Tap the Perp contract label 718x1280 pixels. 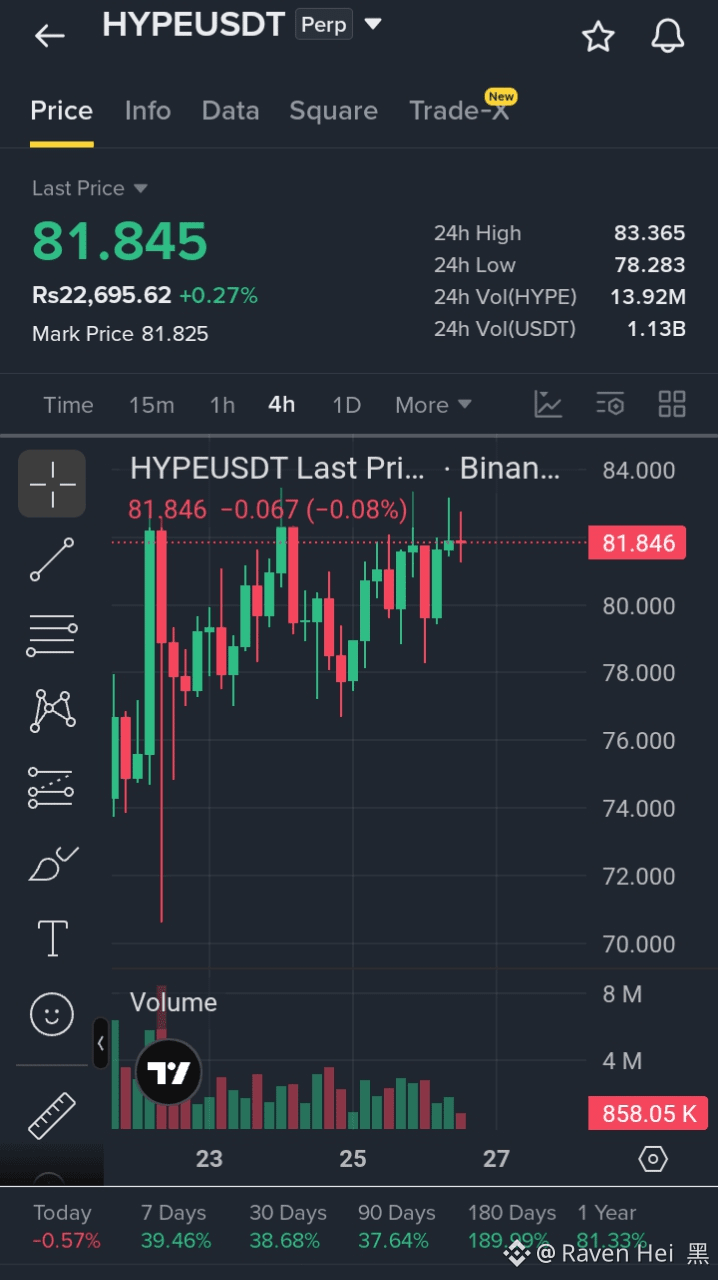pos(324,24)
